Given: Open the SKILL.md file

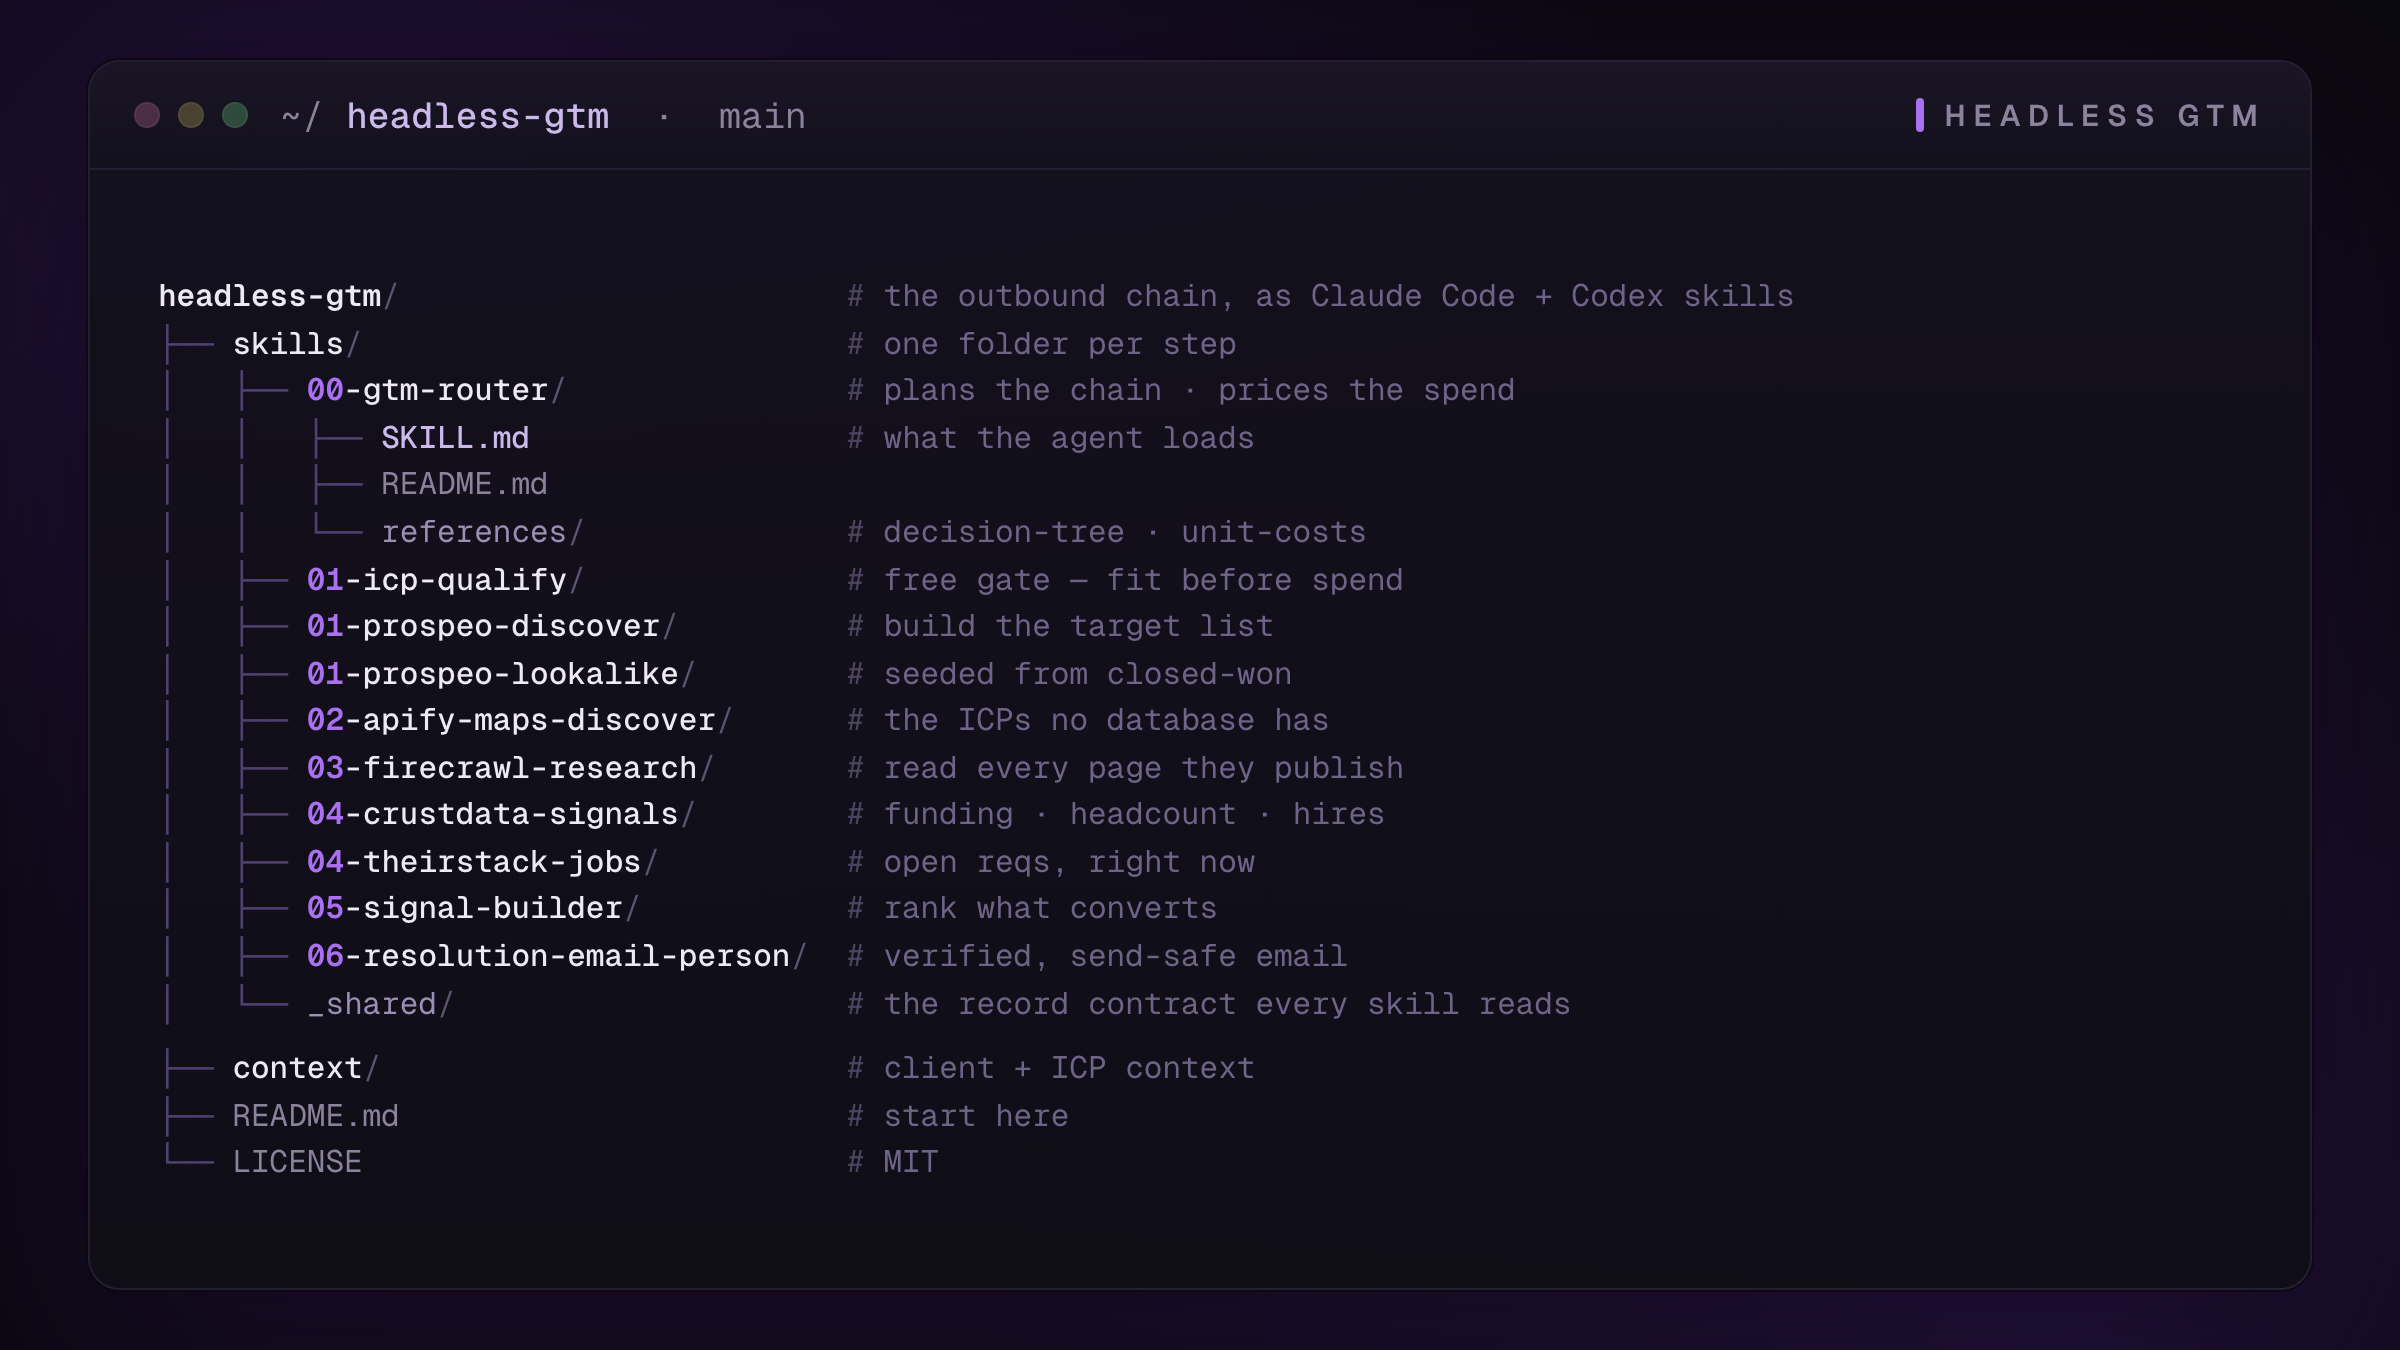Looking at the screenshot, I should coord(455,439).
